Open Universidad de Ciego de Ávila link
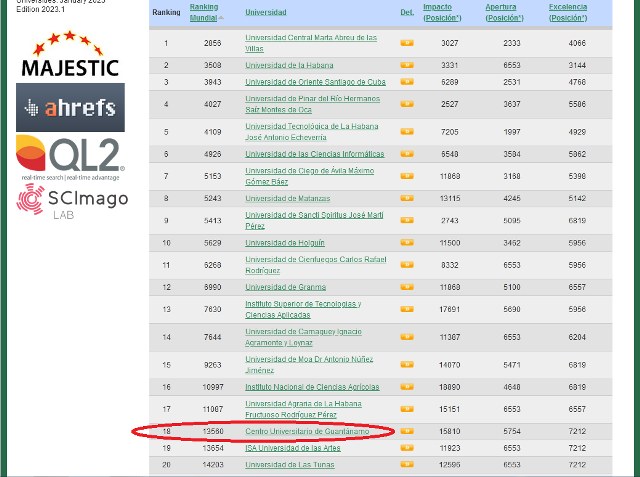This screenshot has height=477, width=640. [310, 176]
